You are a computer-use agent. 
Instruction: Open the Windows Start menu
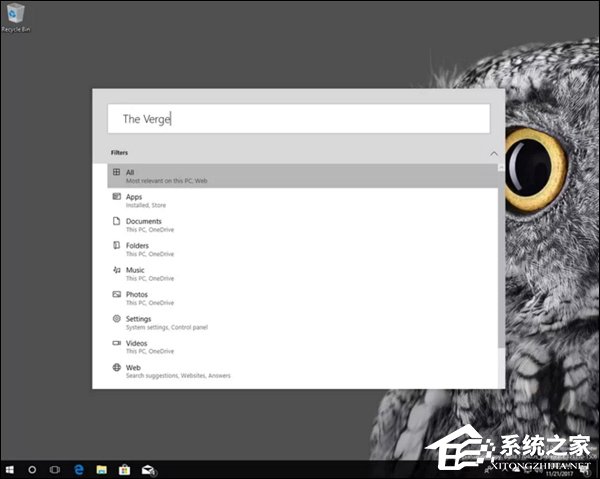point(10,469)
